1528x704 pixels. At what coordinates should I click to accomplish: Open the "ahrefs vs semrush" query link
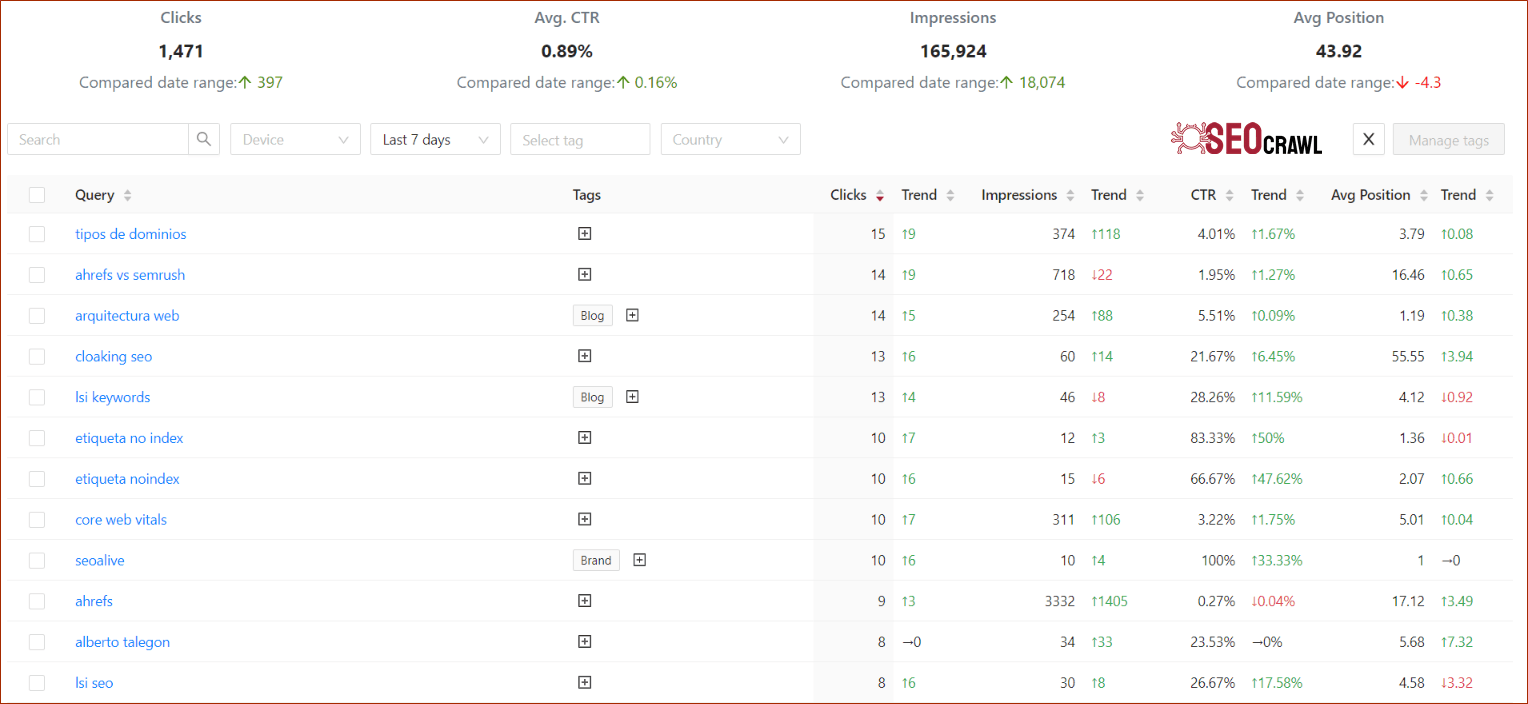point(130,274)
